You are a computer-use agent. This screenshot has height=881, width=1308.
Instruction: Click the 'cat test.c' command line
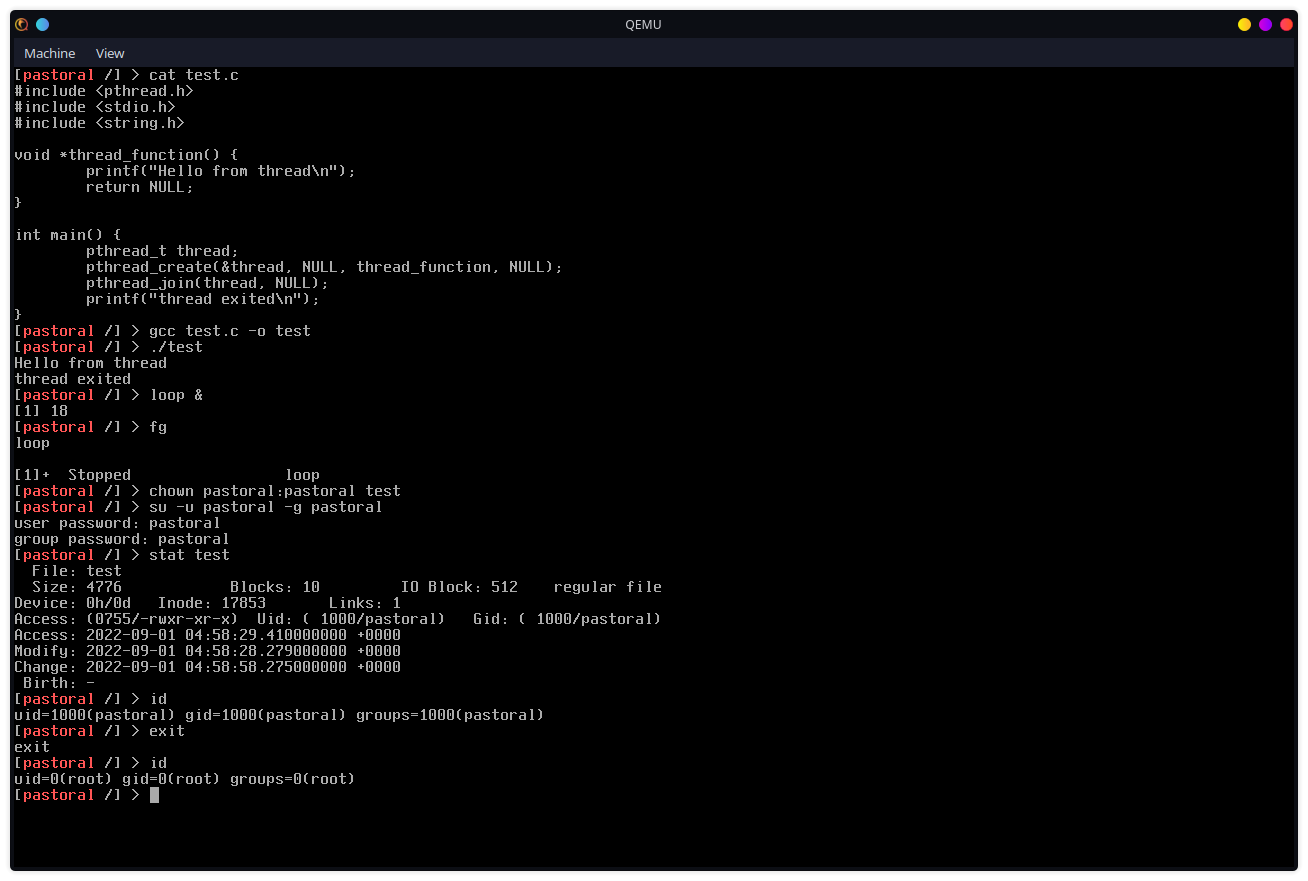(193, 75)
